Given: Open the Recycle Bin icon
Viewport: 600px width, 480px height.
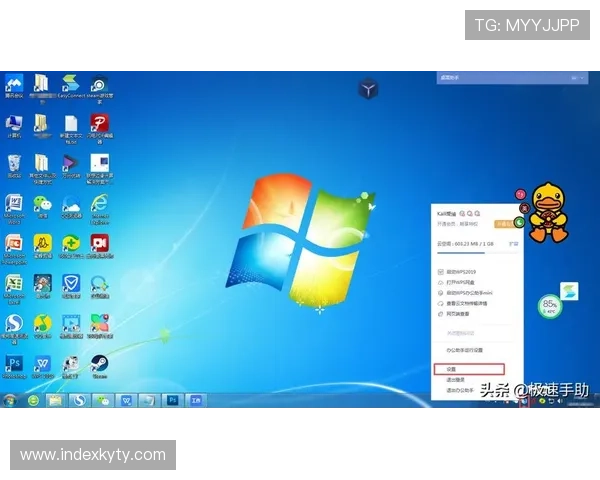Looking at the screenshot, I should tap(14, 163).
